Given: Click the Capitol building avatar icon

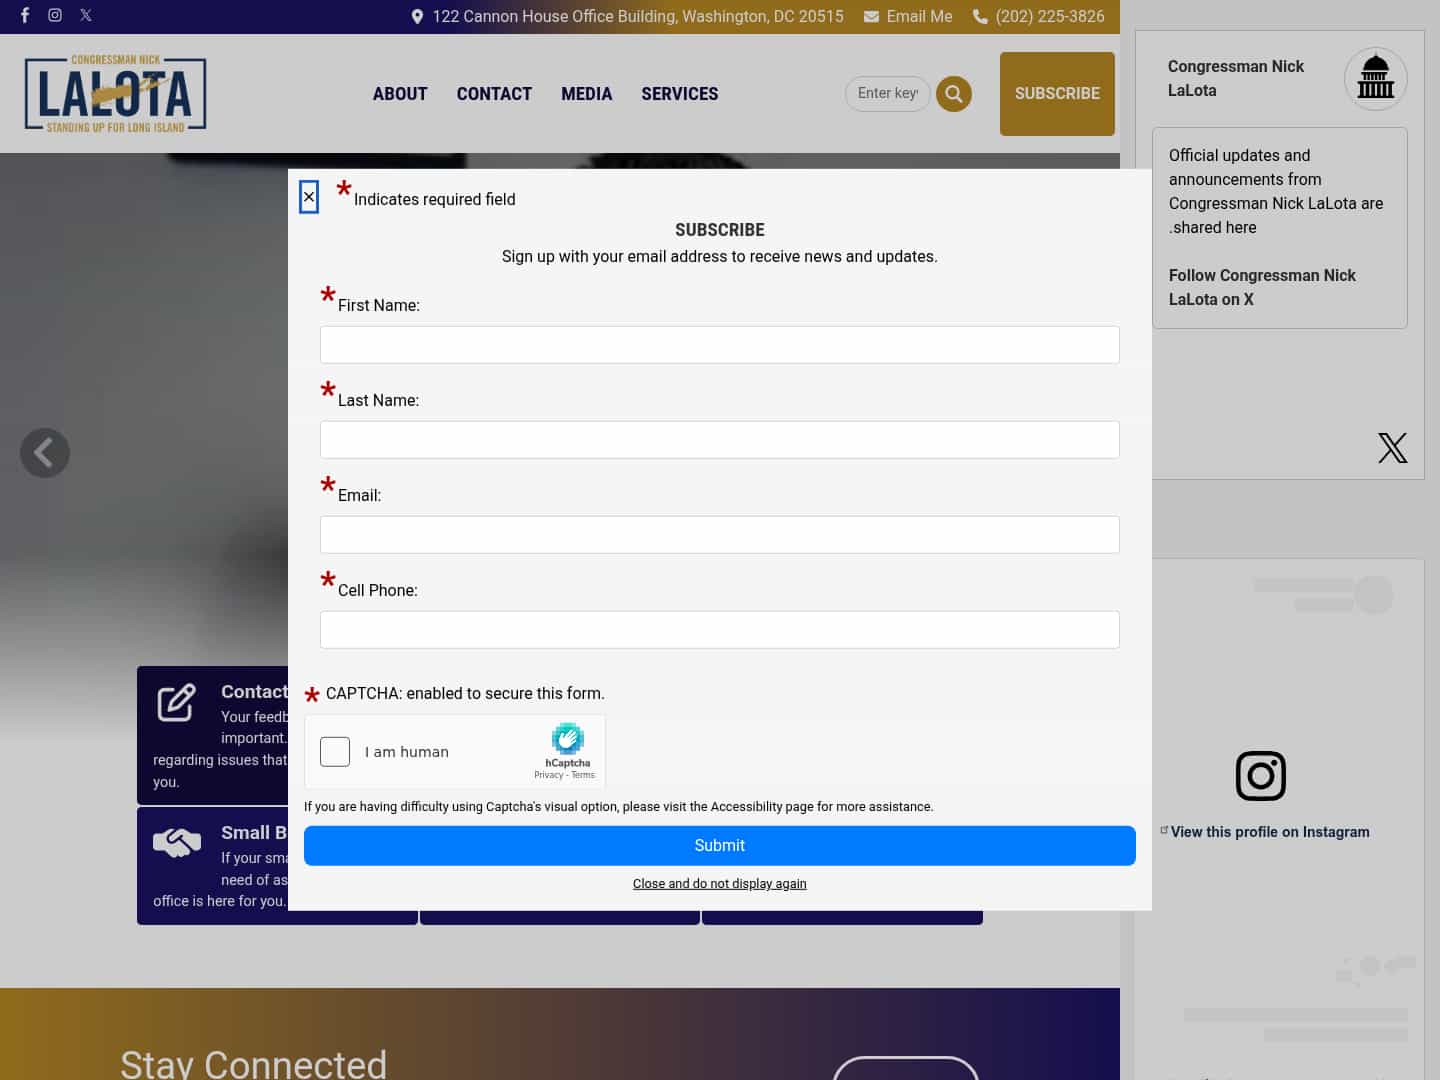Looking at the screenshot, I should click(1375, 79).
